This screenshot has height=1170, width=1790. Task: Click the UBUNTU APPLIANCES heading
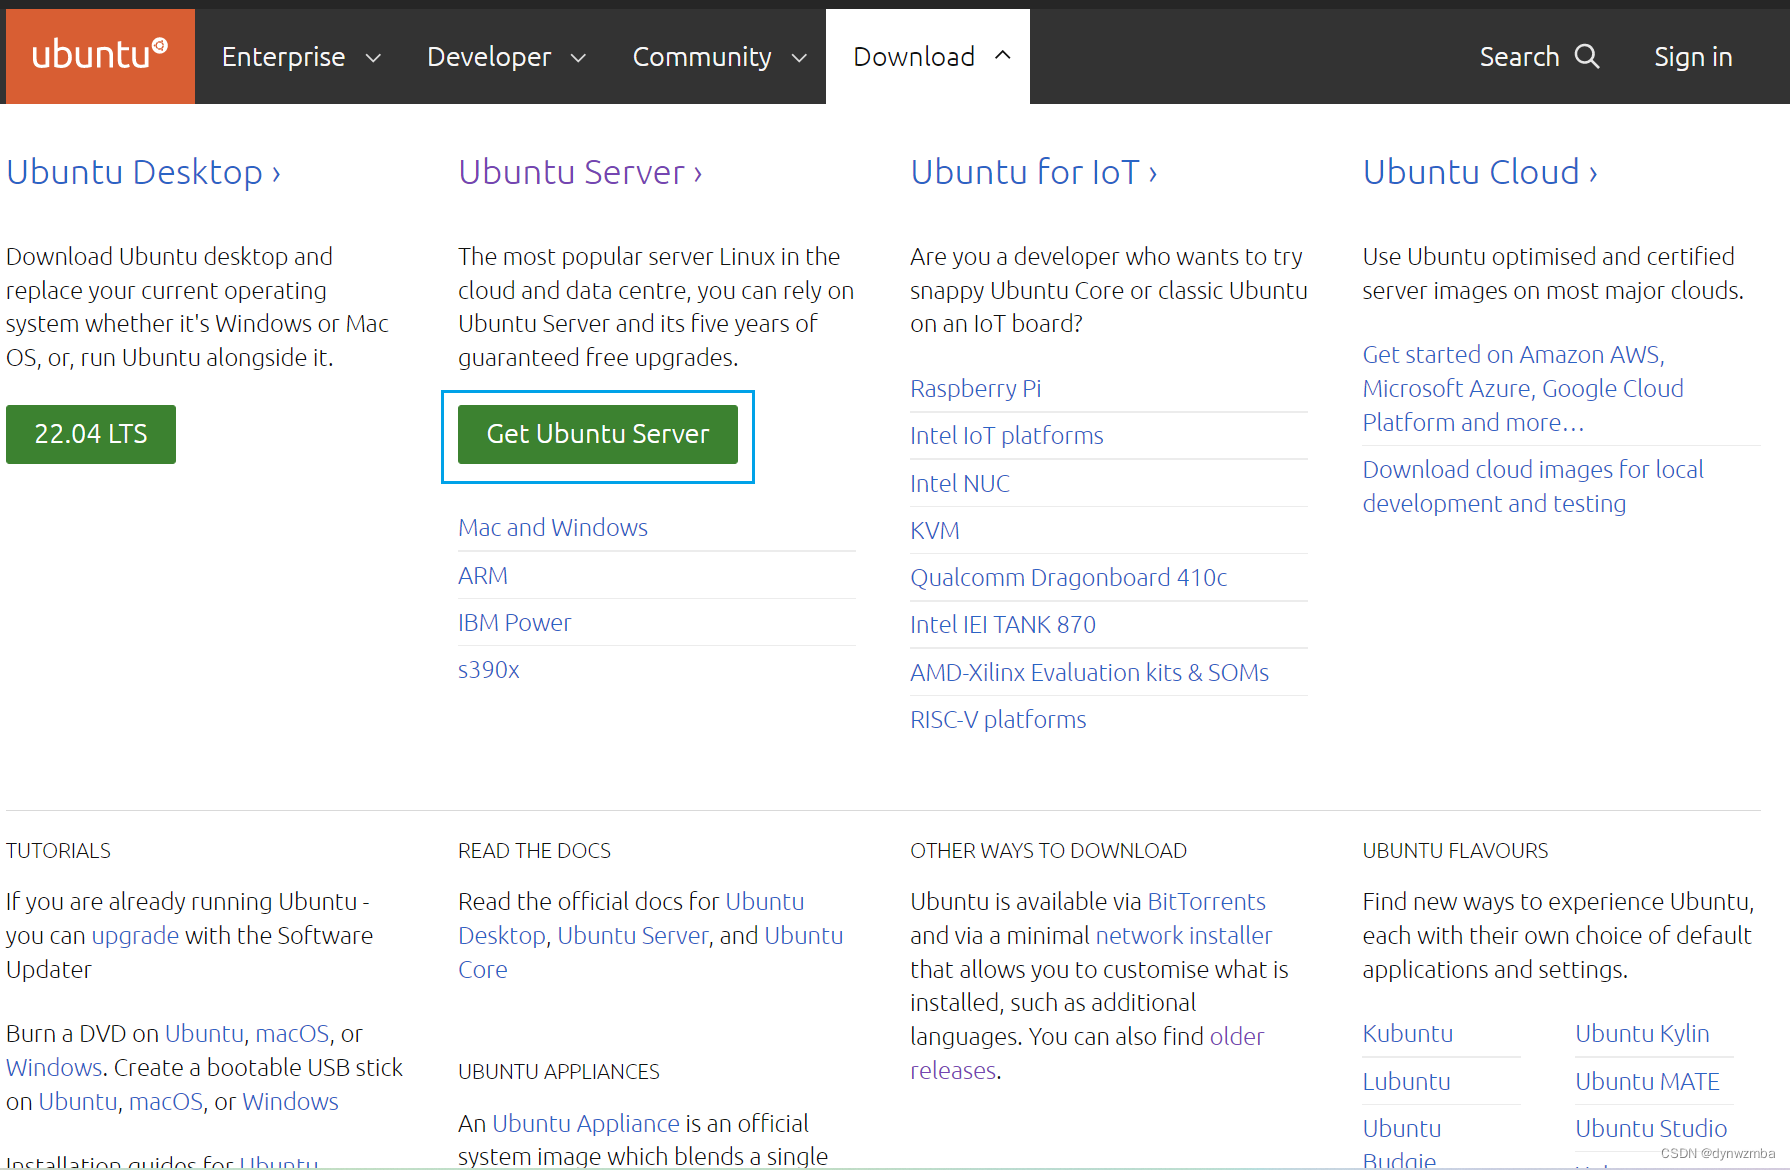coord(558,1072)
